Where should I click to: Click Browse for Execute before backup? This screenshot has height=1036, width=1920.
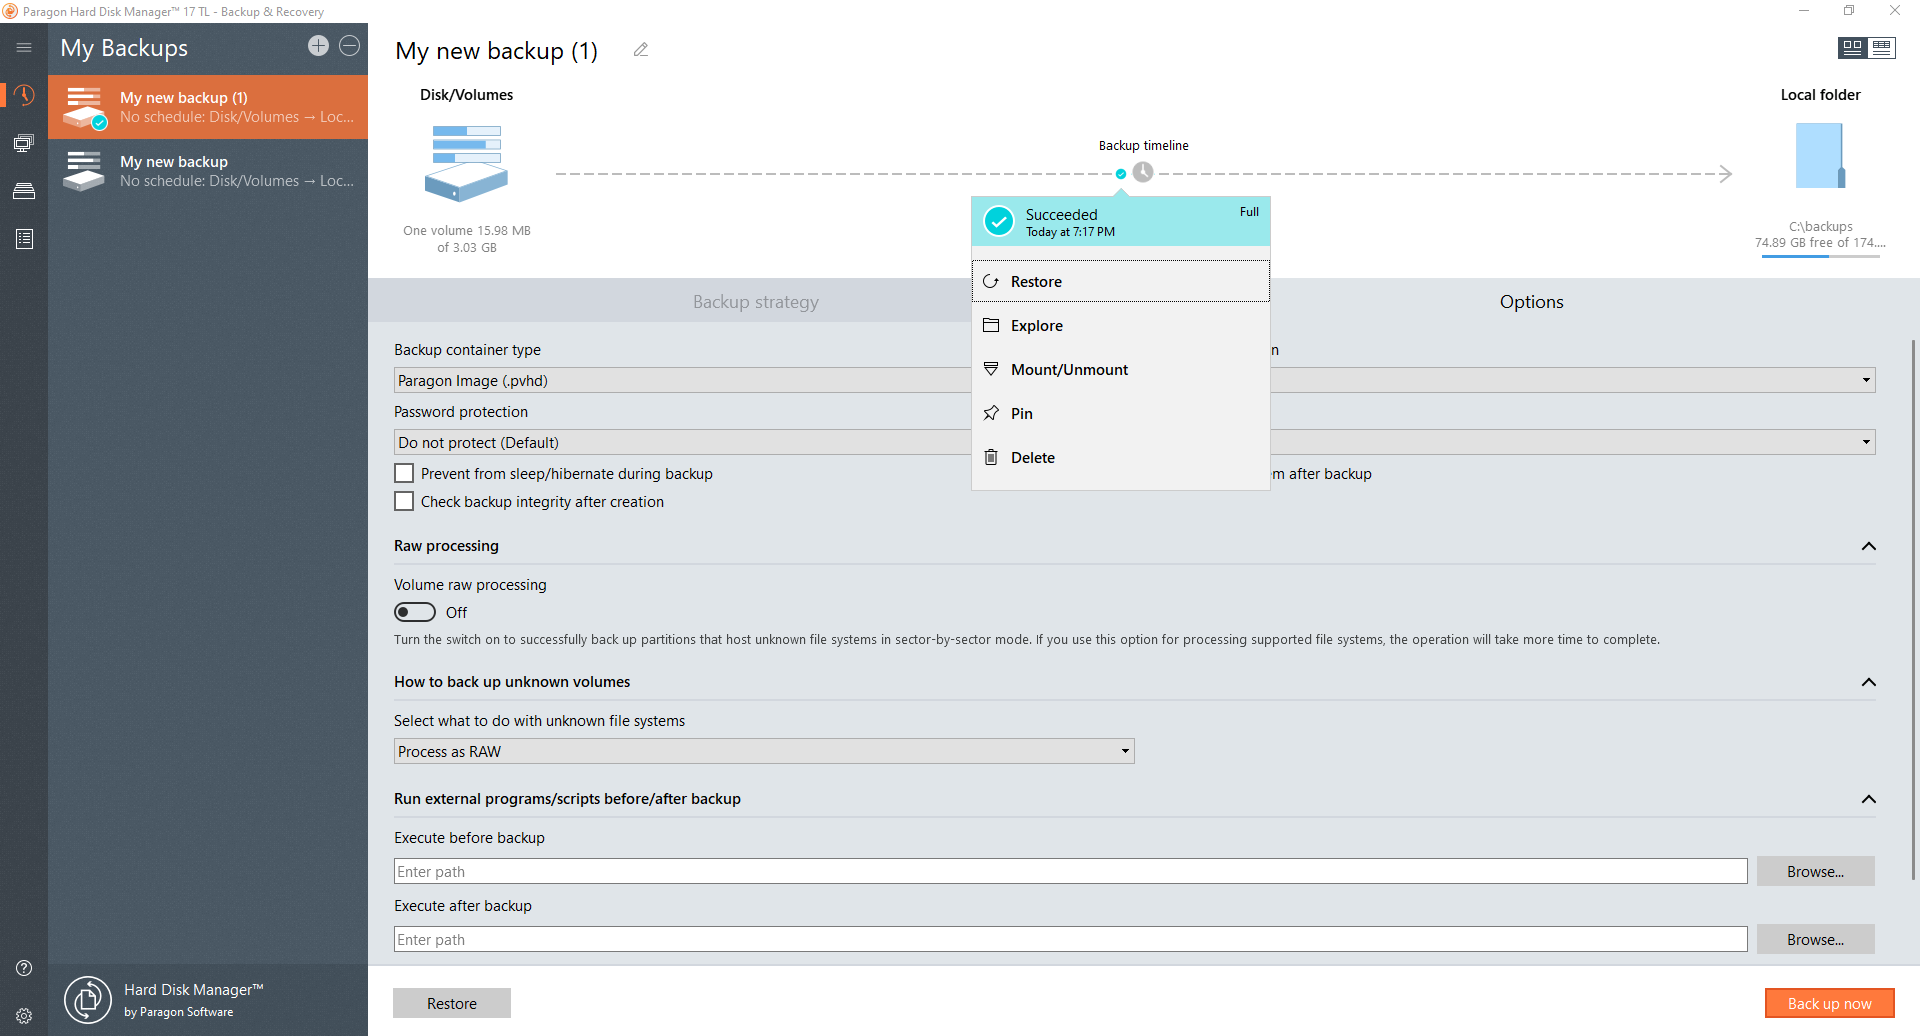tap(1815, 872)
